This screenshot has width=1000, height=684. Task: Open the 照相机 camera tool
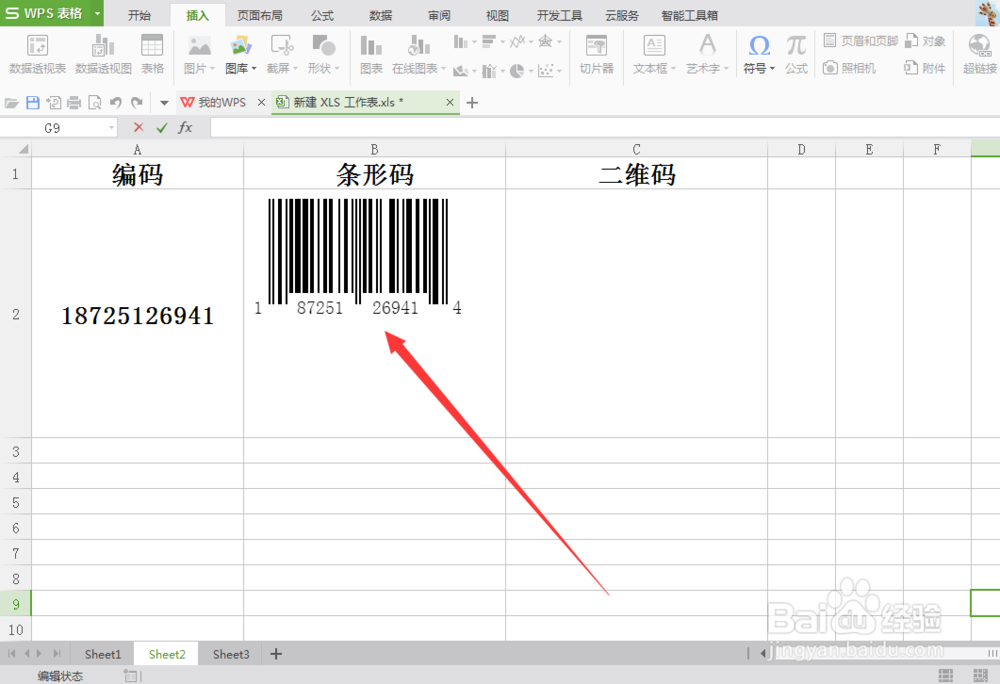849,68
